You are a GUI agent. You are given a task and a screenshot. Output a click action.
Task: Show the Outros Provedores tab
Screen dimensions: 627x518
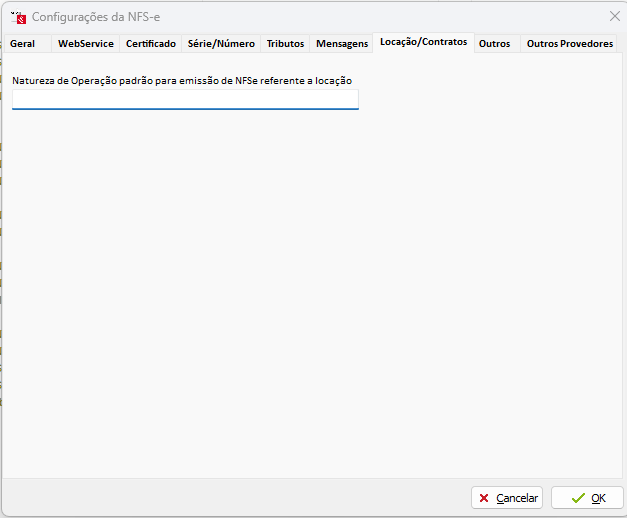coord(569,44)
